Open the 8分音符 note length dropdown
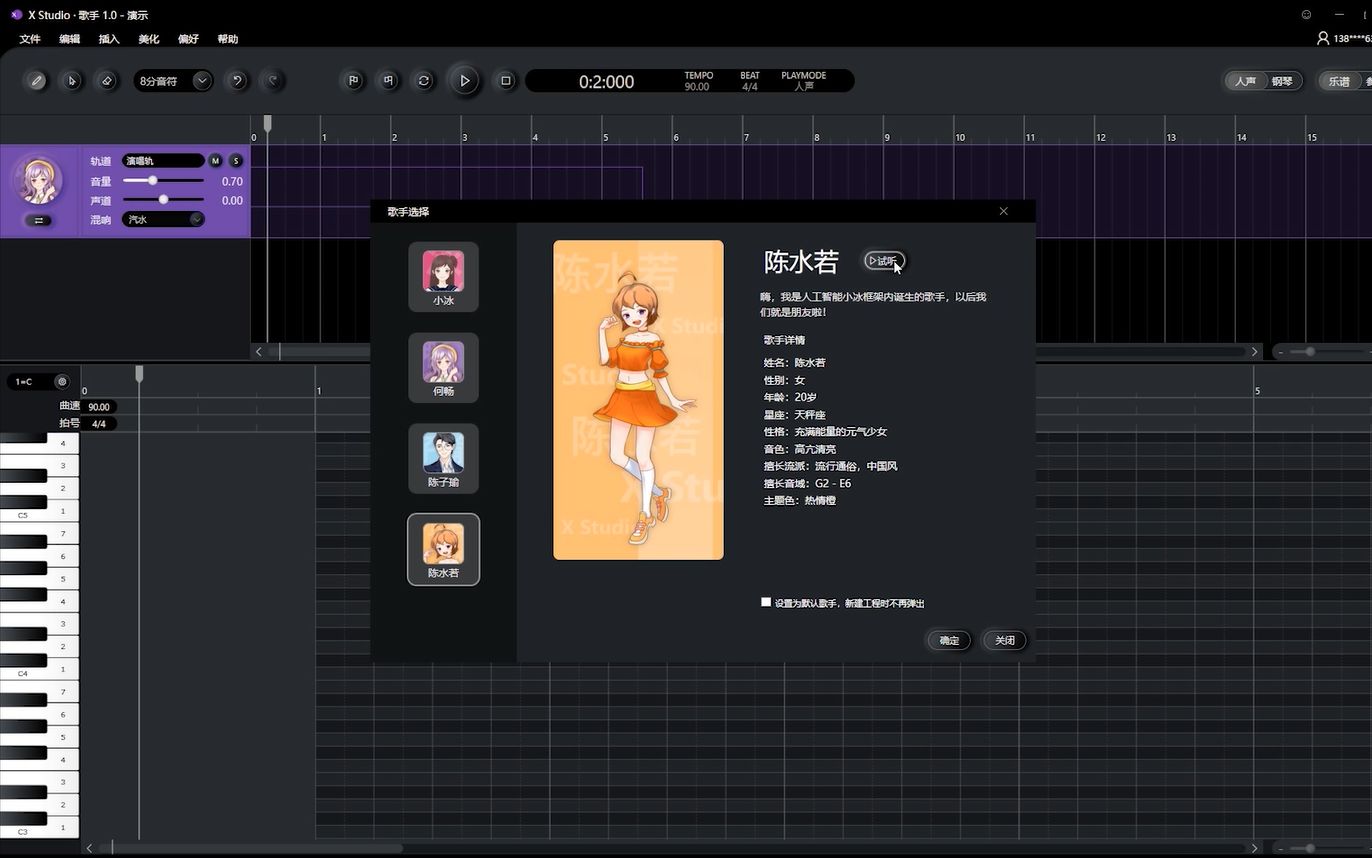The image size is (1372, 858). (173, 81)
